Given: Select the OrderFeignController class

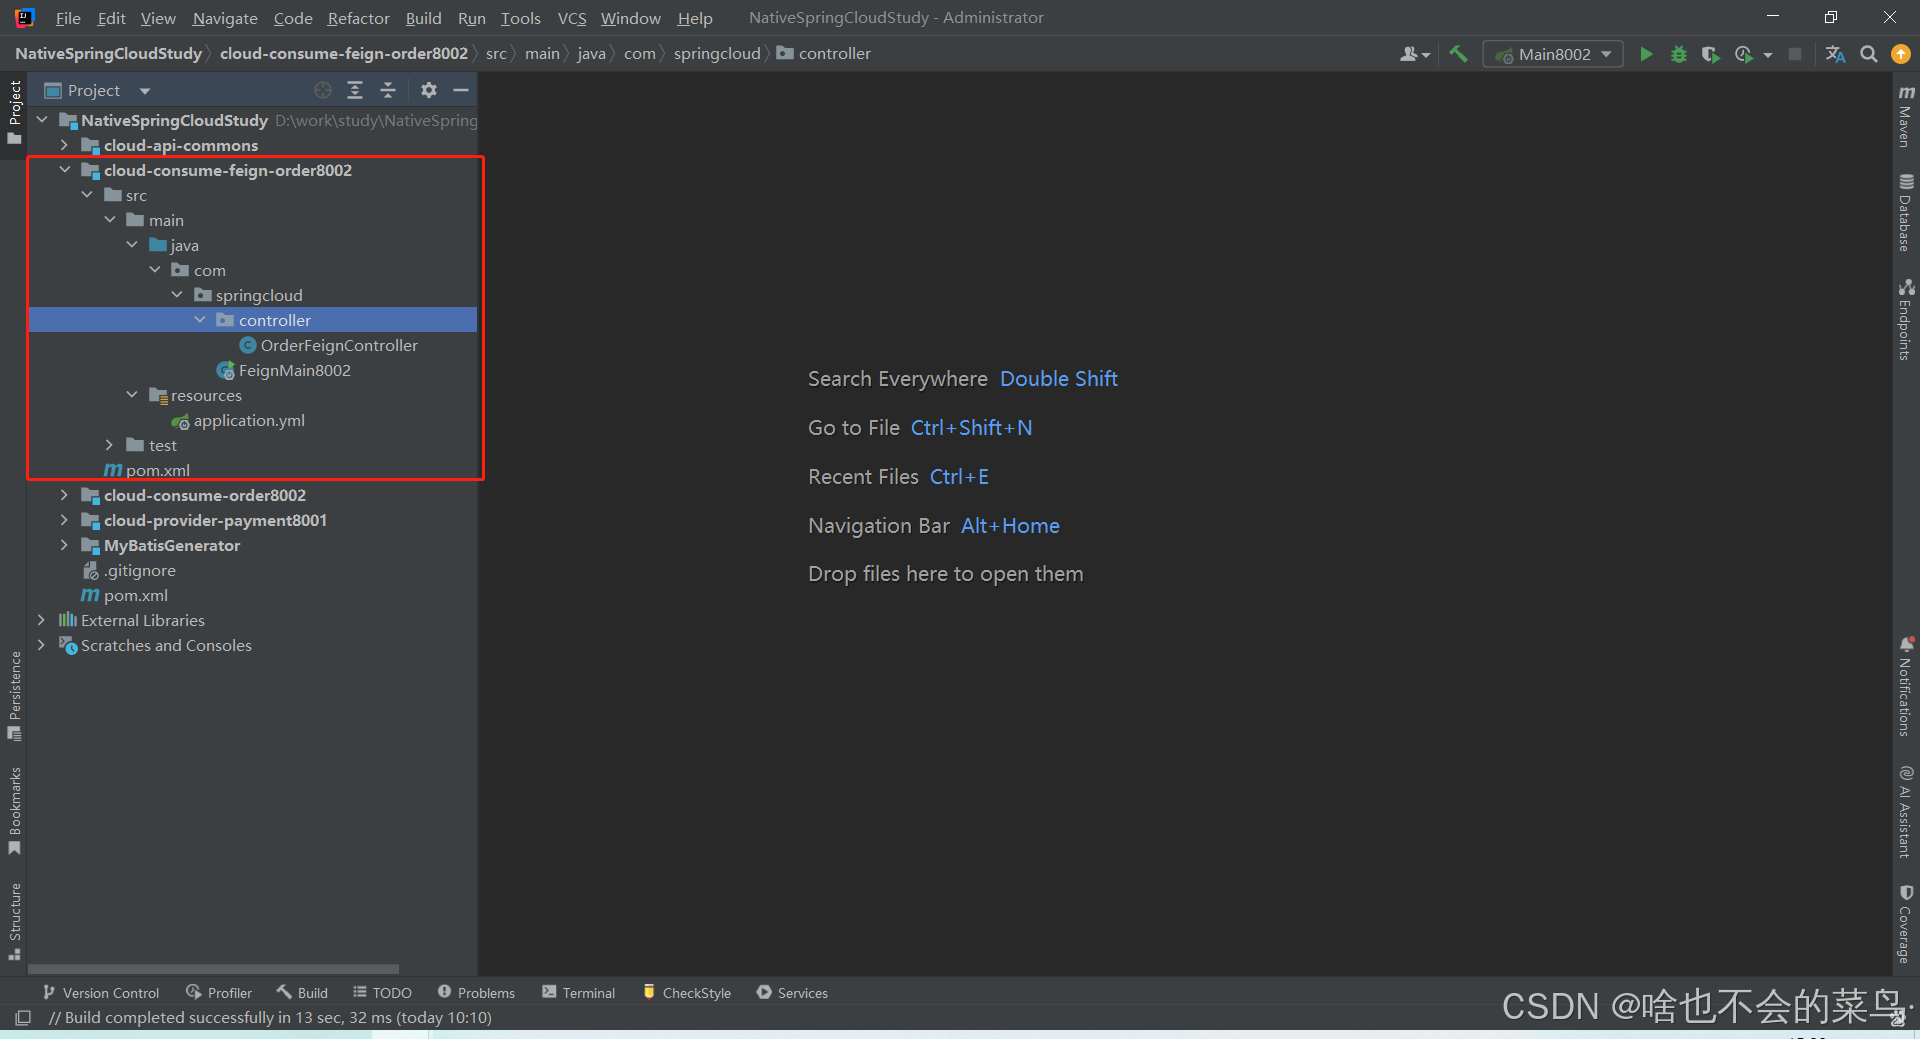Looking at the screenshot, I should (x=339, y=345).
